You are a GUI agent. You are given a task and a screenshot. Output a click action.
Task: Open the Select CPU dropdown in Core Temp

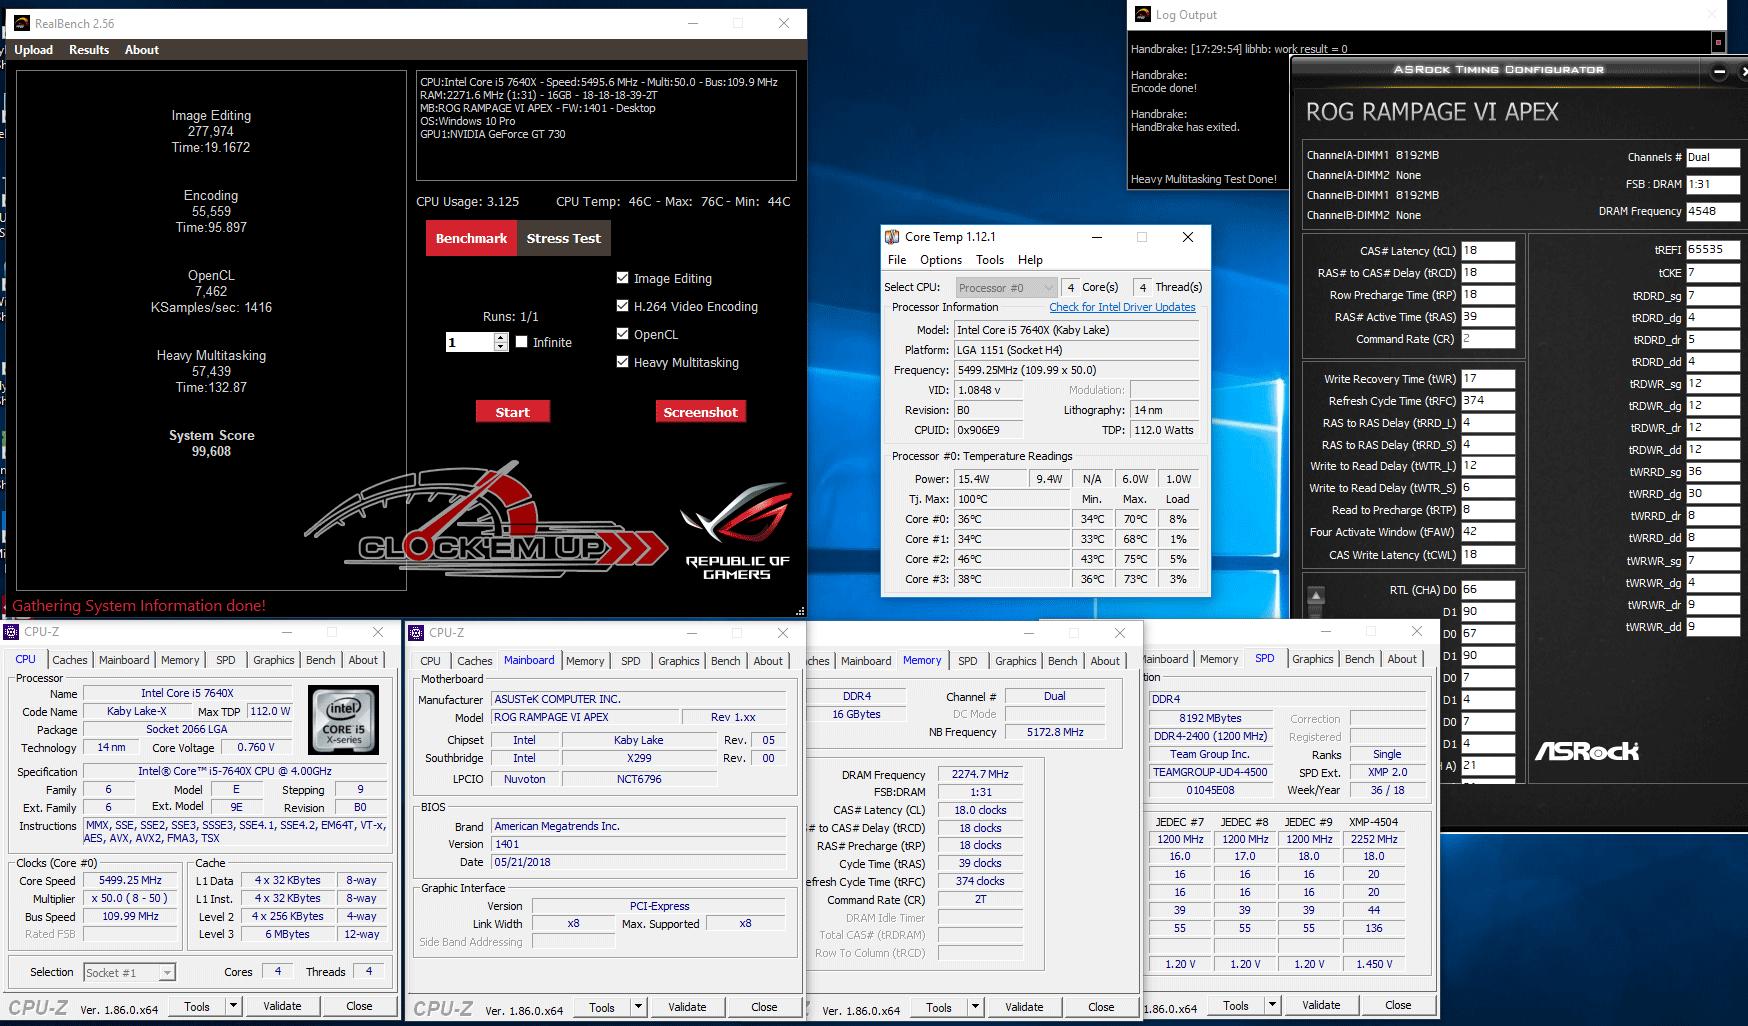click(1048, 288)
